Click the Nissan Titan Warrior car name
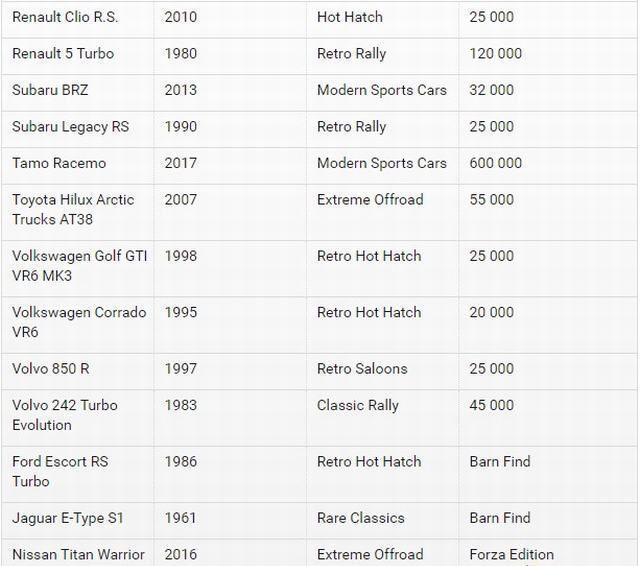Viewport: 640px width, 566px height. pos(78,554)
